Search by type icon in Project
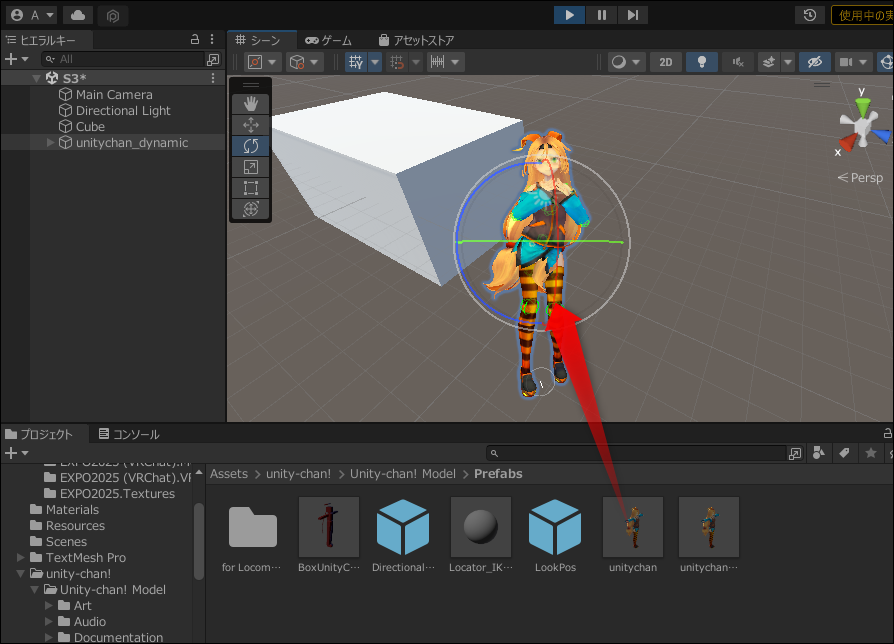894x644 pixels. click(819, 453)
